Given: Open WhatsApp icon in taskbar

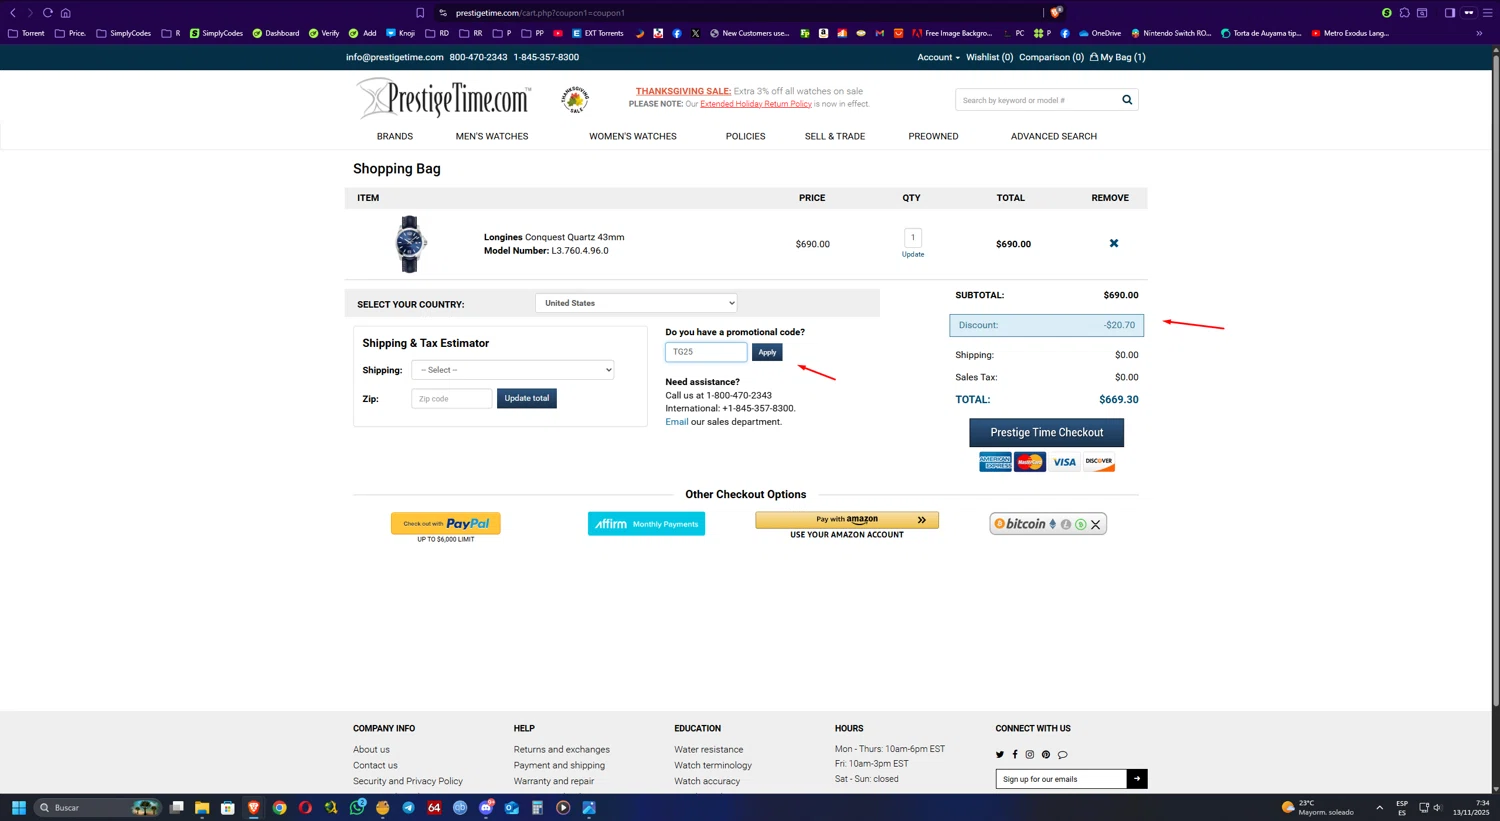Looking at the screenshot, I should [357, 808].
